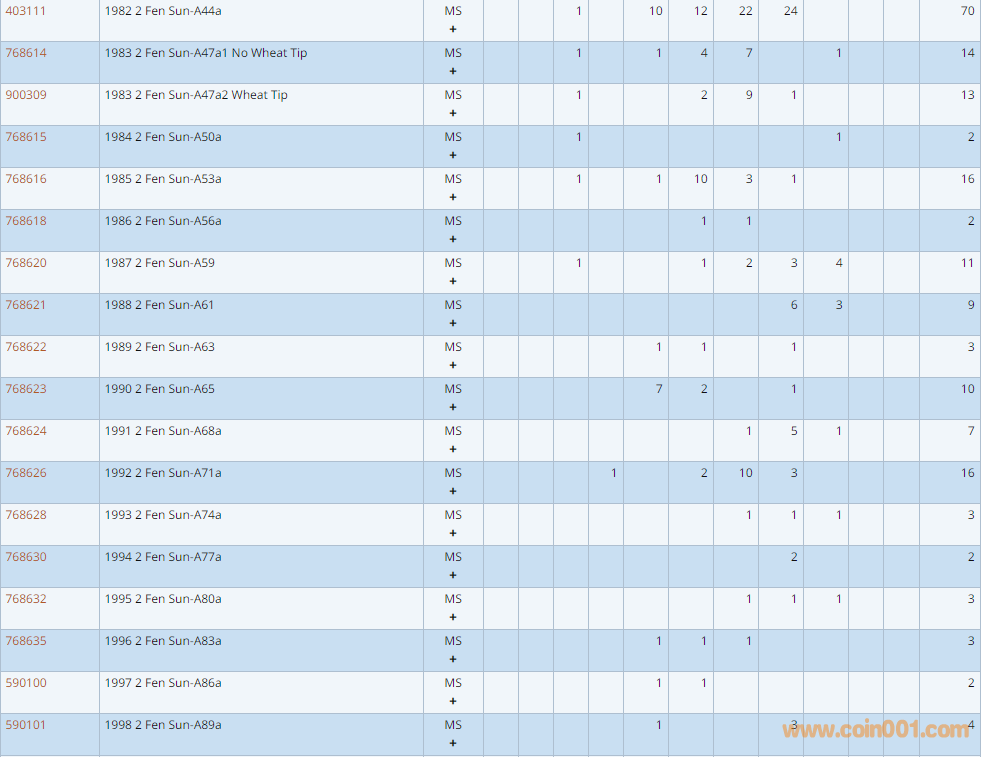Click coin ID 590100 link

pos(26,683)
